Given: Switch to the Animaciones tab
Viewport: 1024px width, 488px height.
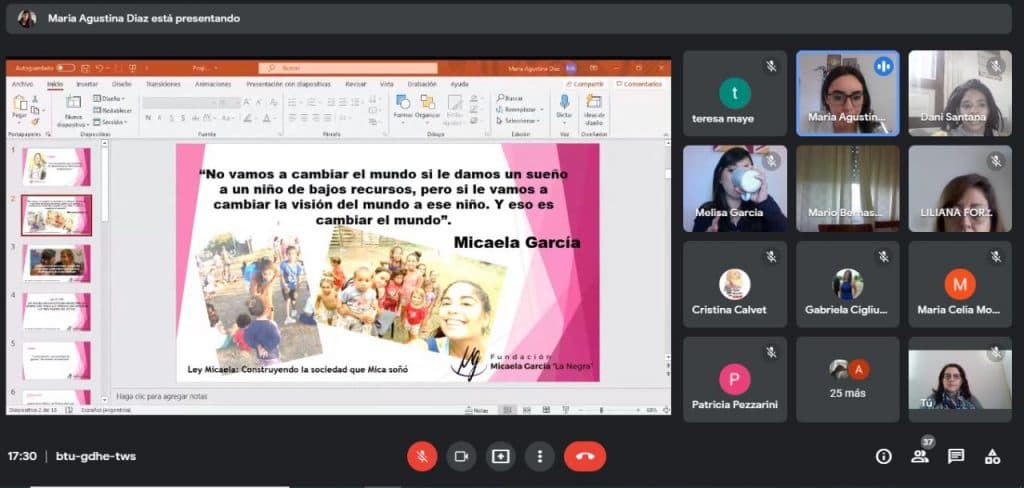Looking at the screenshot, I should [x=213, y=84].
